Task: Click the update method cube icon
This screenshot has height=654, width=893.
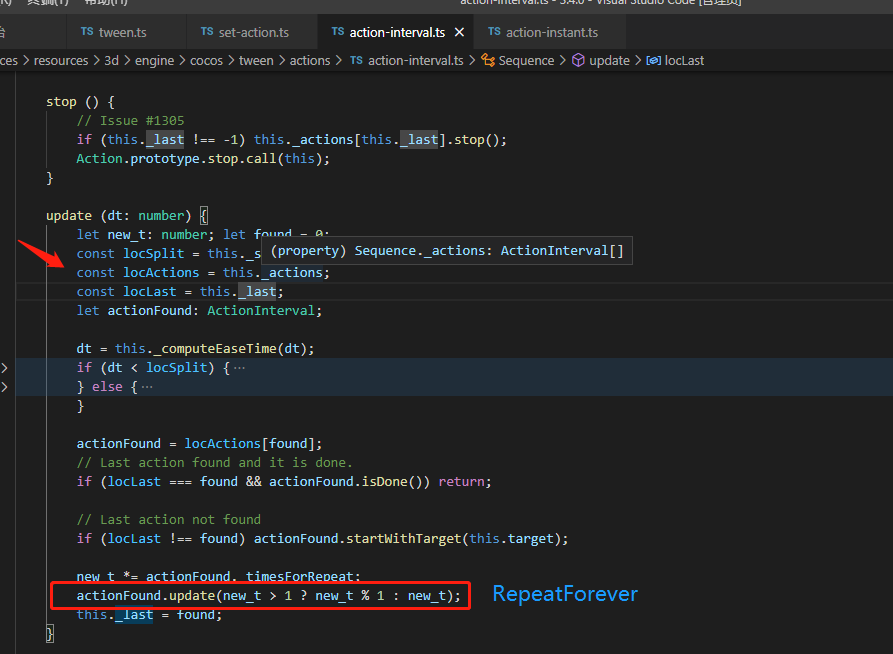Action: pyautogui.click(x=578, y=60)
